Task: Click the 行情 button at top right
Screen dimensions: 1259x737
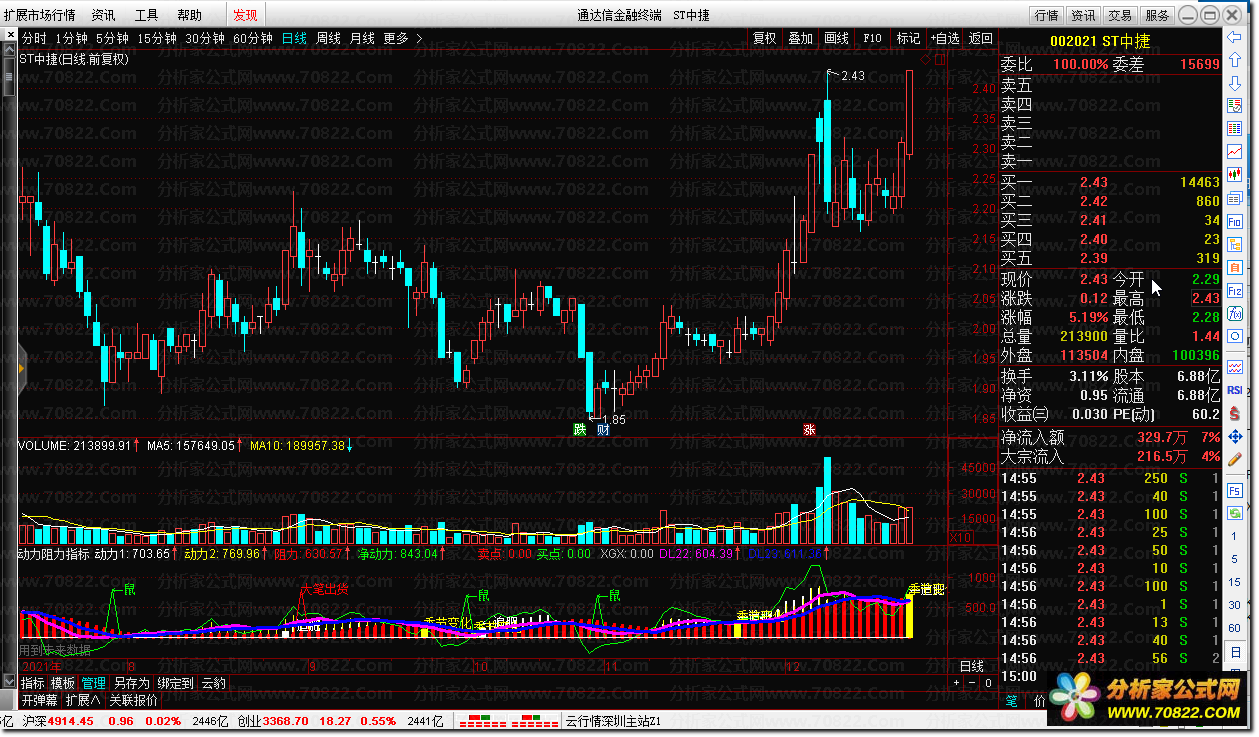Action: pyautogui.click(x=1047, y=15)
